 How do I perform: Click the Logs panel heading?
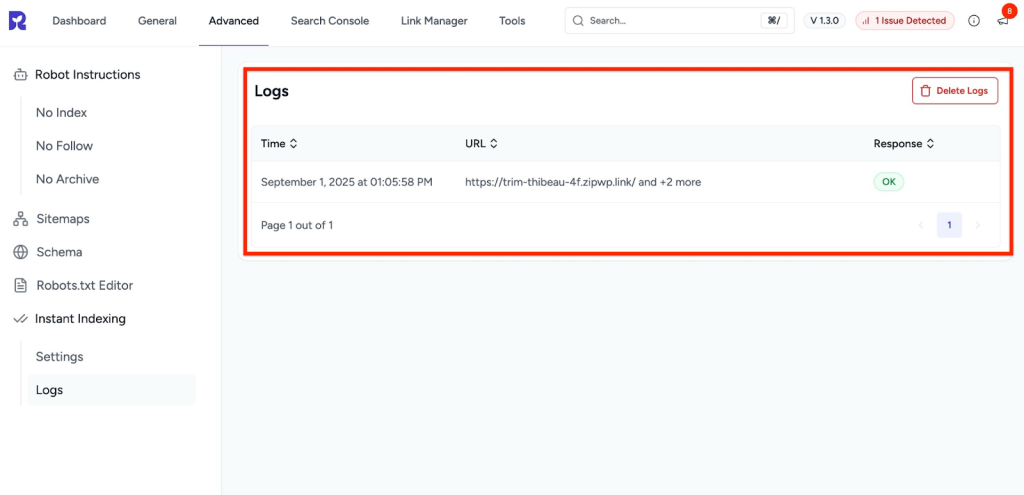[272, 91]
